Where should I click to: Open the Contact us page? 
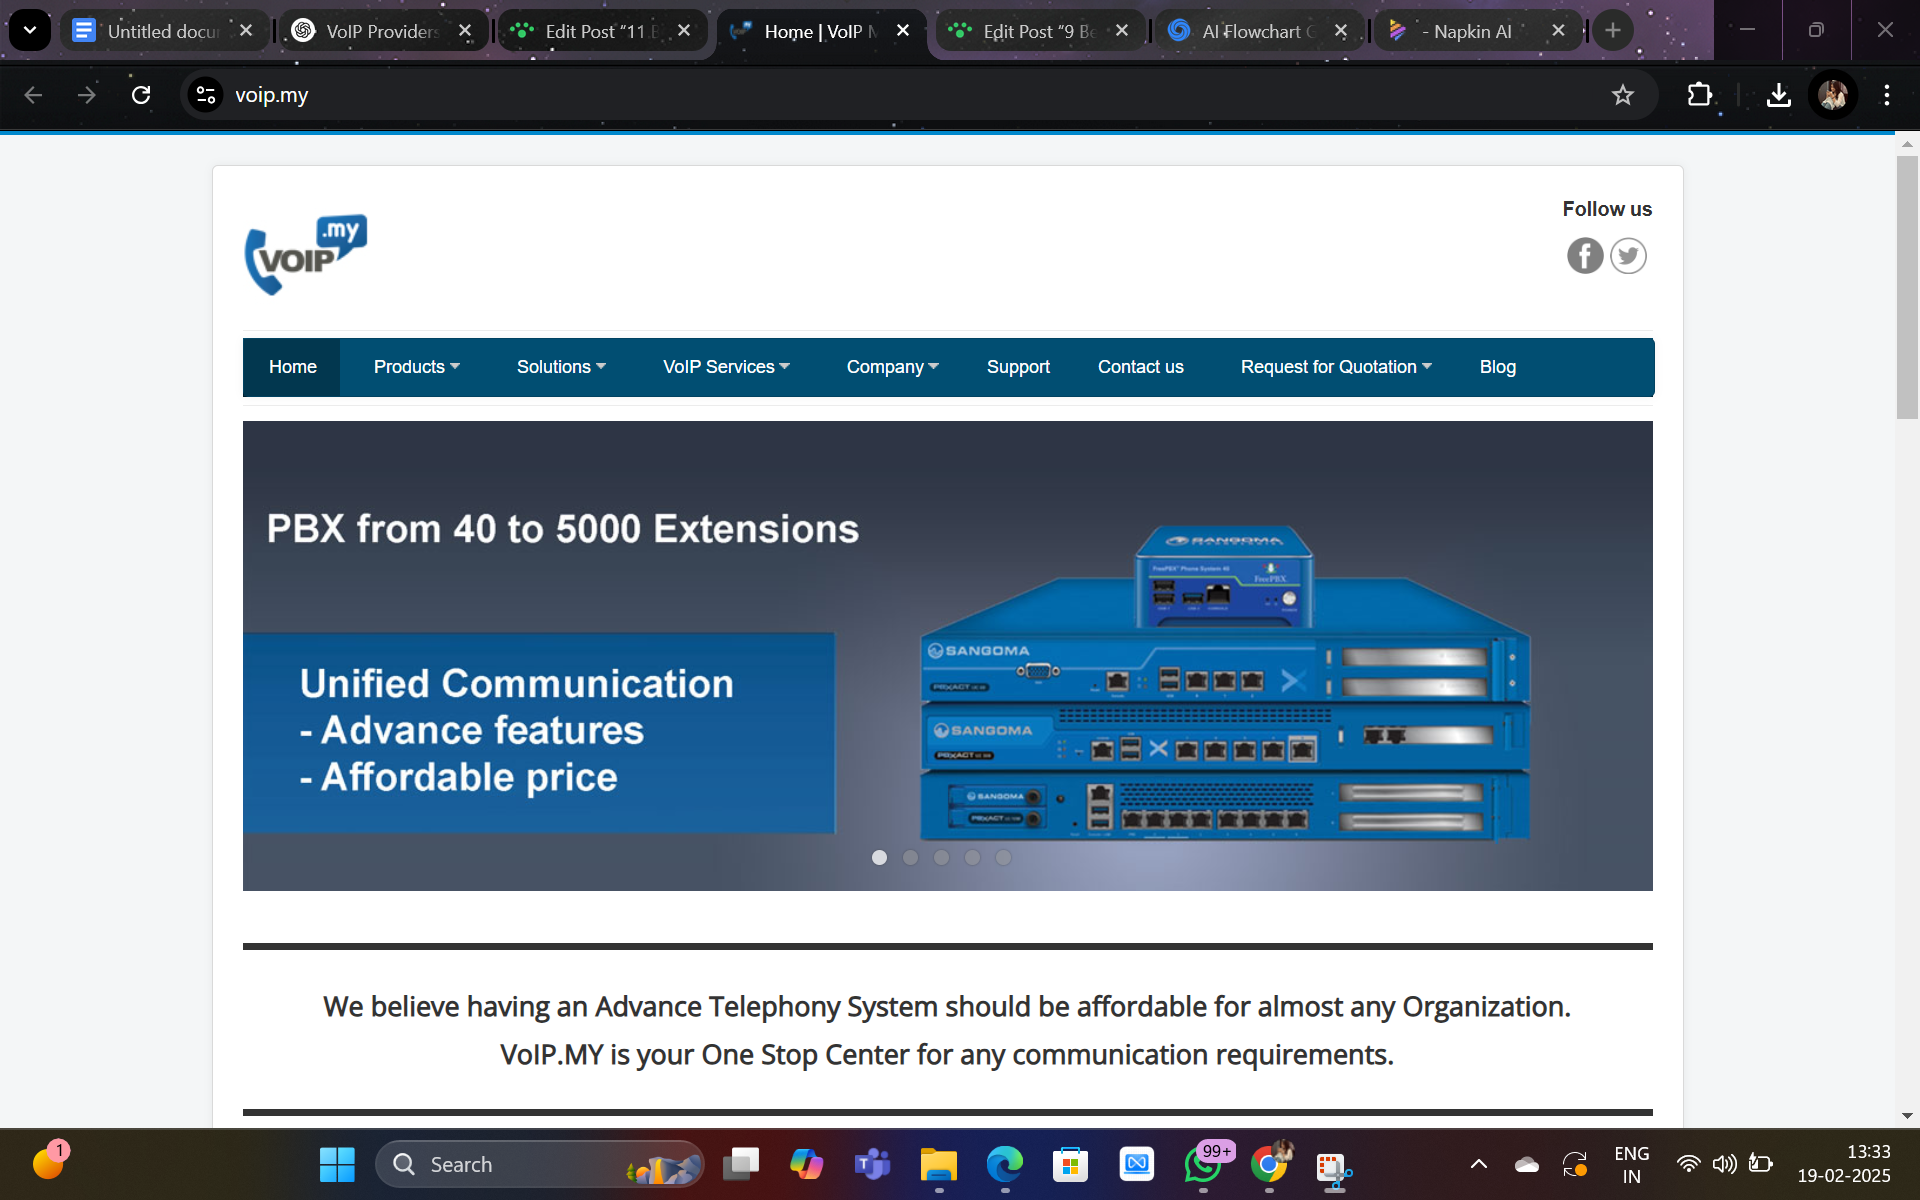(x=1140, y=367)
